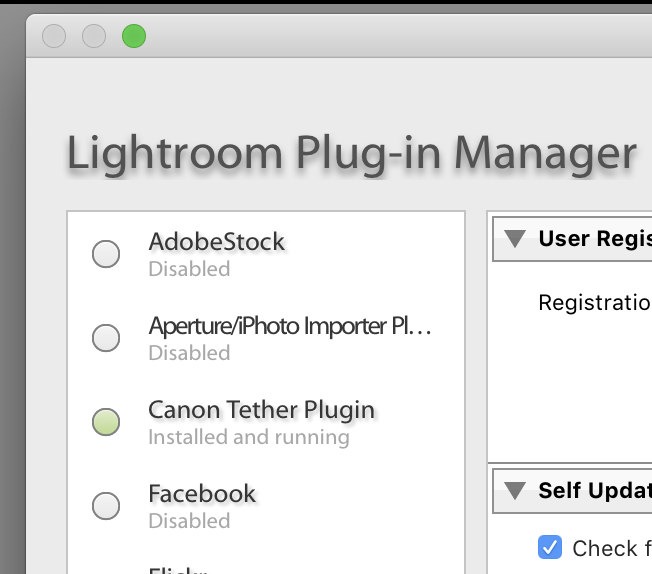Screen dimensions: 652x574
Task: Click the Aperture/iPhoto Importer status circle
Action: tap(106, 338)
